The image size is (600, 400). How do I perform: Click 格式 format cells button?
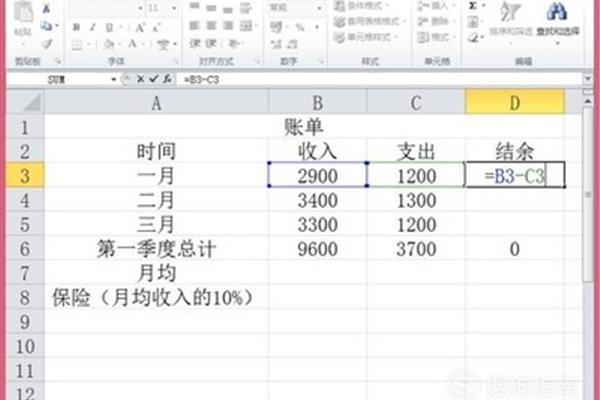pos(435,37)
